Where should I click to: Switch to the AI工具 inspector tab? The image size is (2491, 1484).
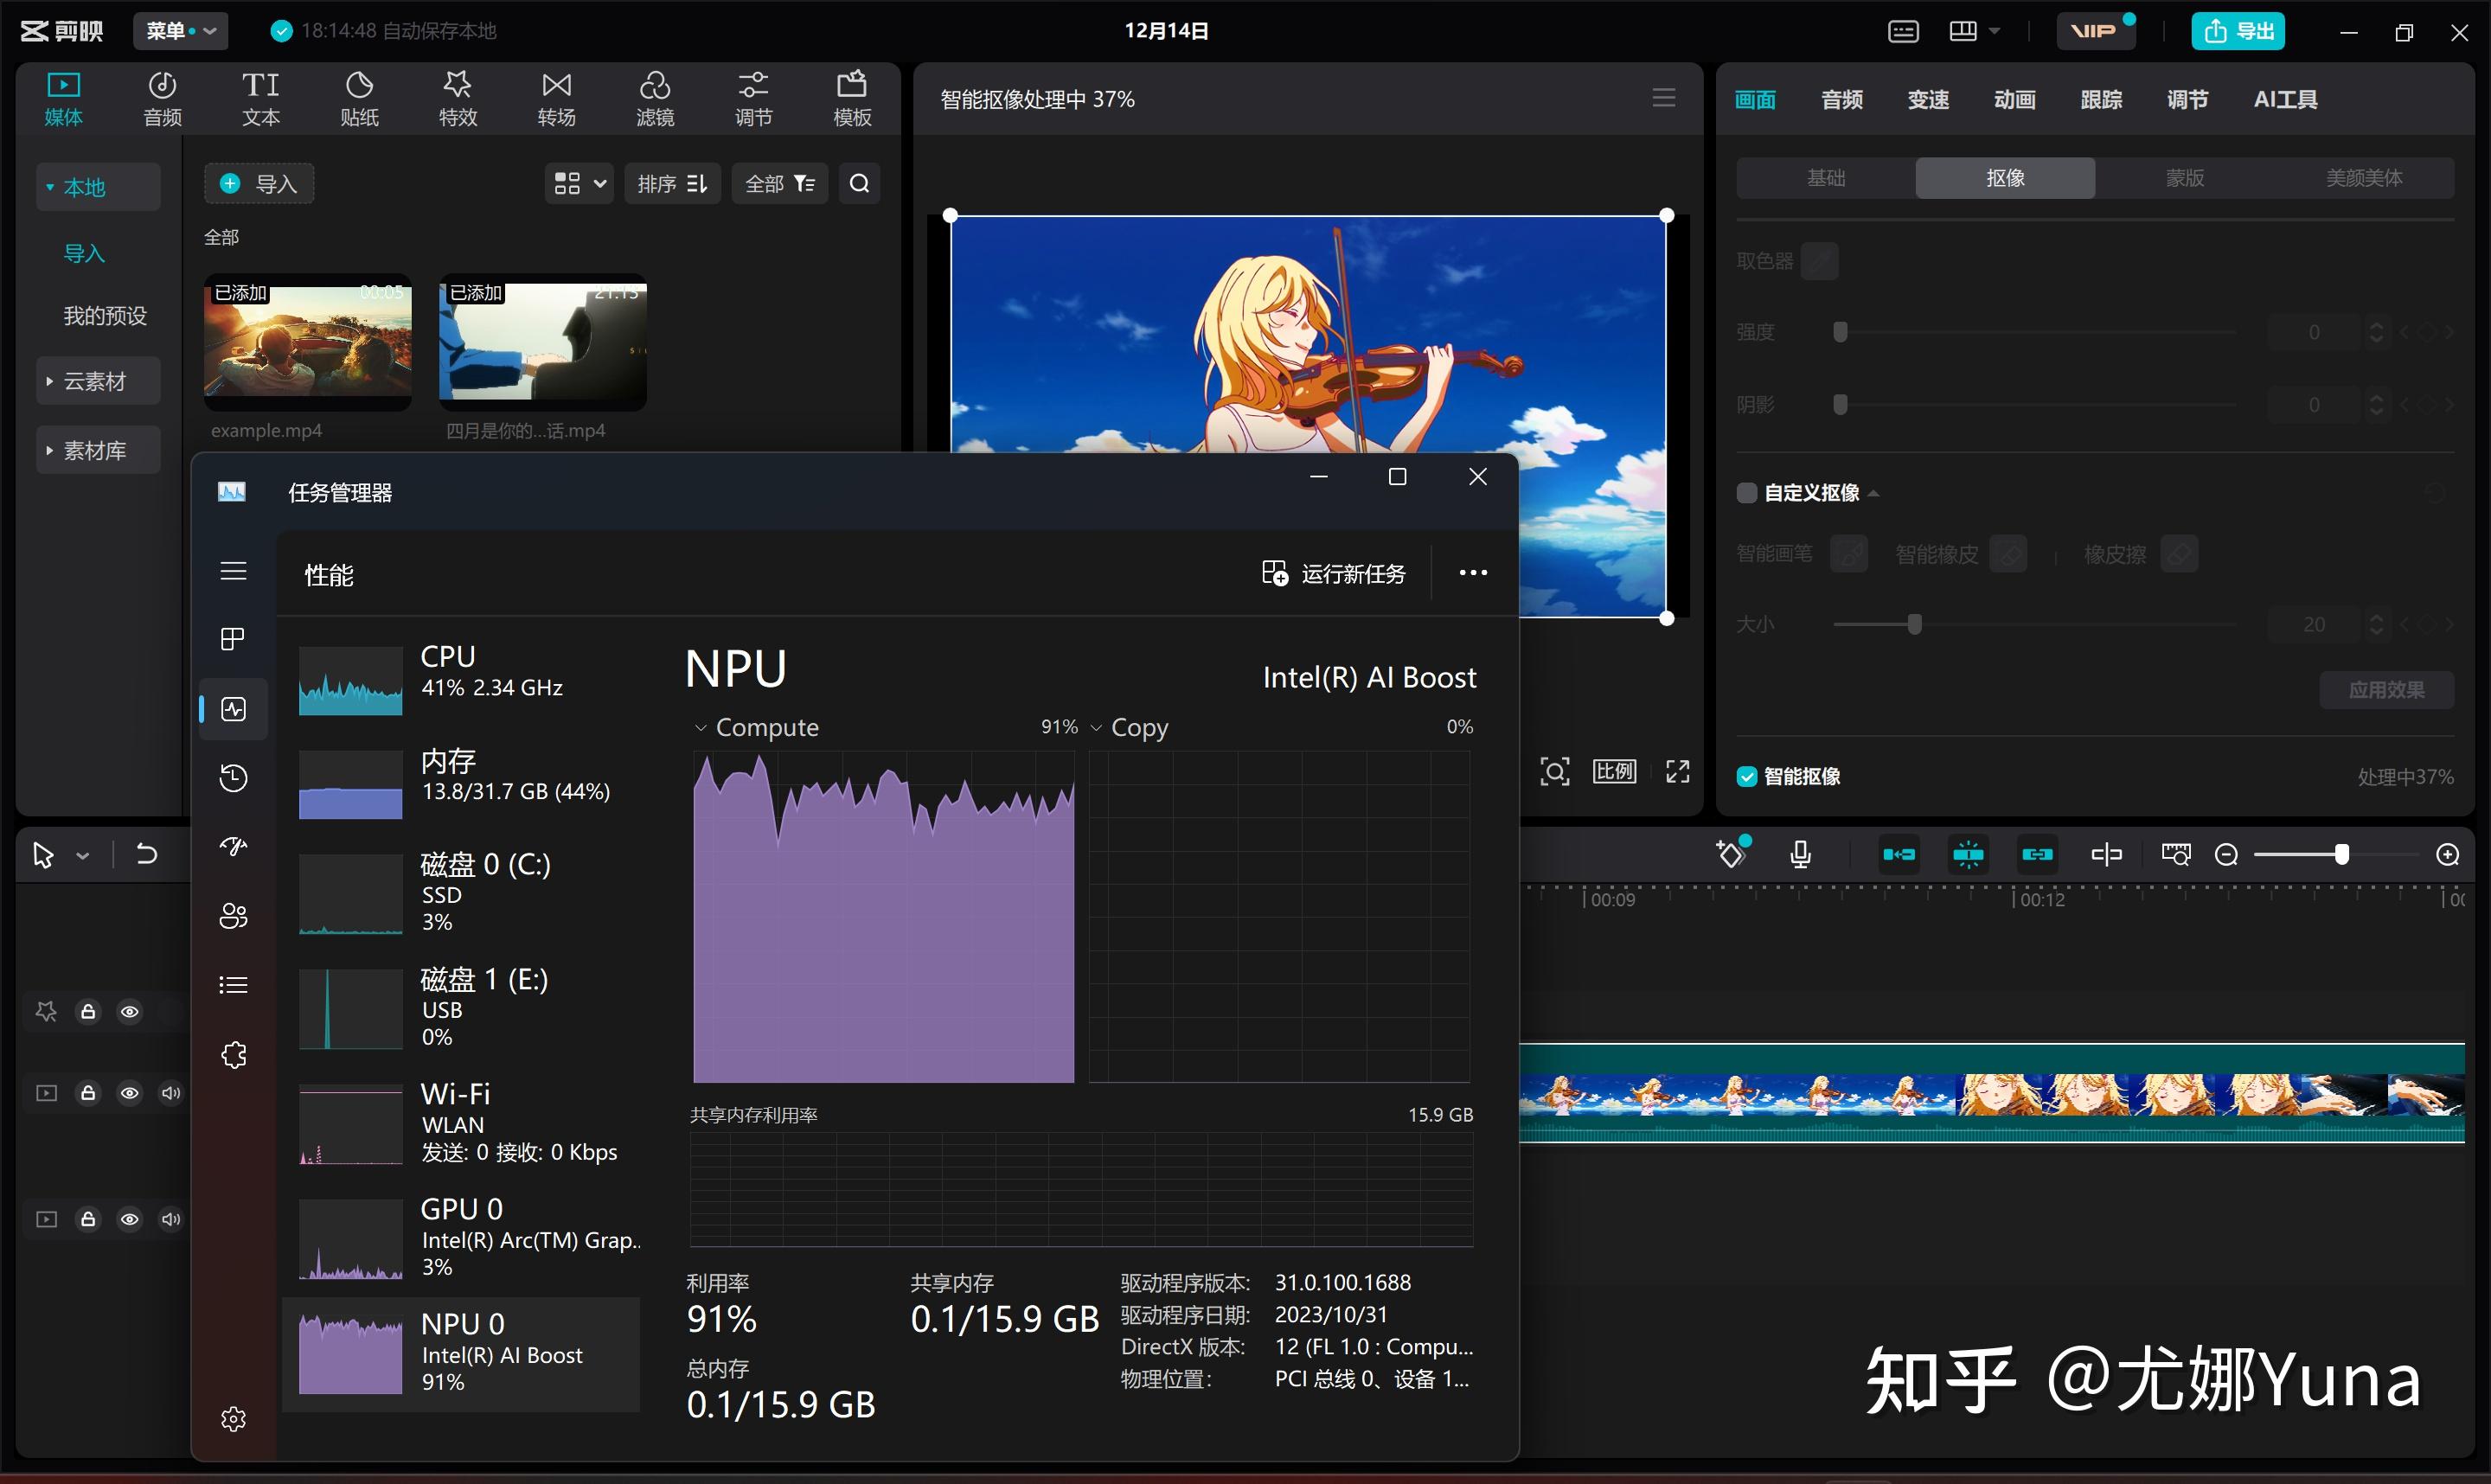pos(2285,100)
